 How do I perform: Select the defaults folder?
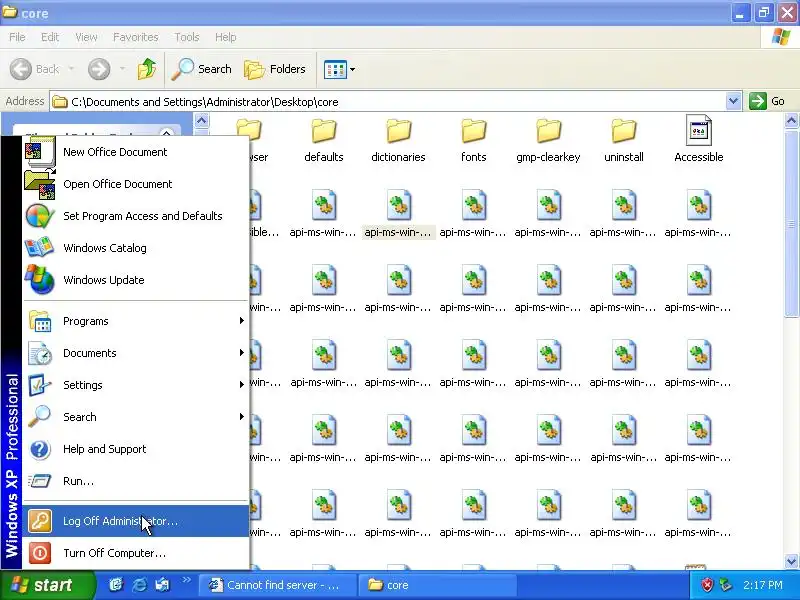pyautogui.click(x=323, y=141)
